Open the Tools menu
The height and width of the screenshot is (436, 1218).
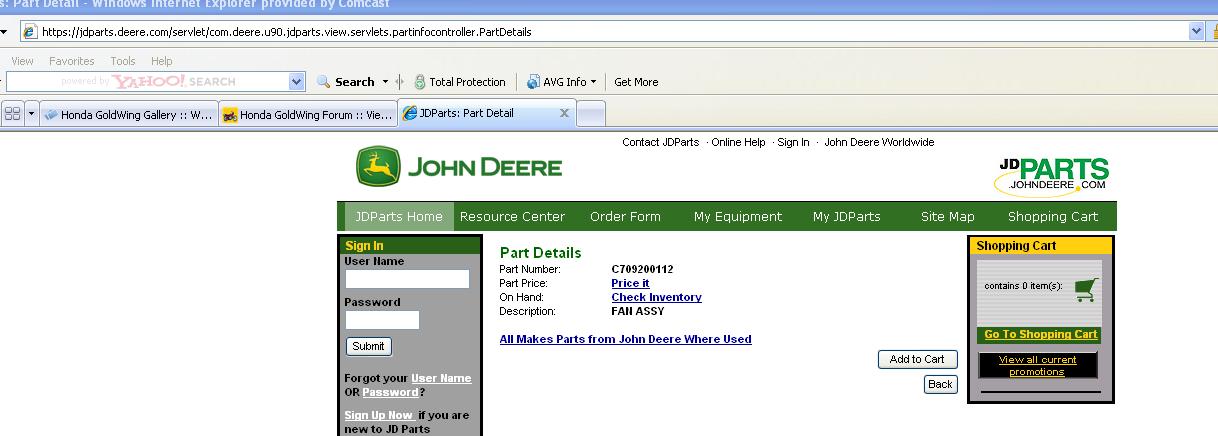pos(123,61)
